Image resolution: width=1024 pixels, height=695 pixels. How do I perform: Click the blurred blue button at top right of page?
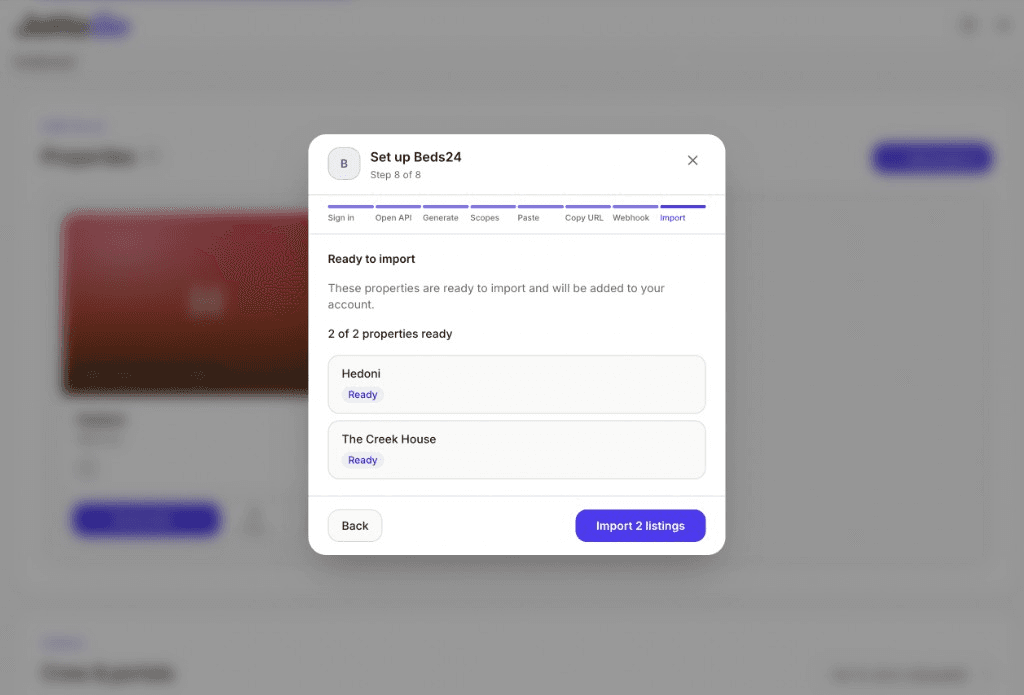pyautogui.click(x=933, y=158)
